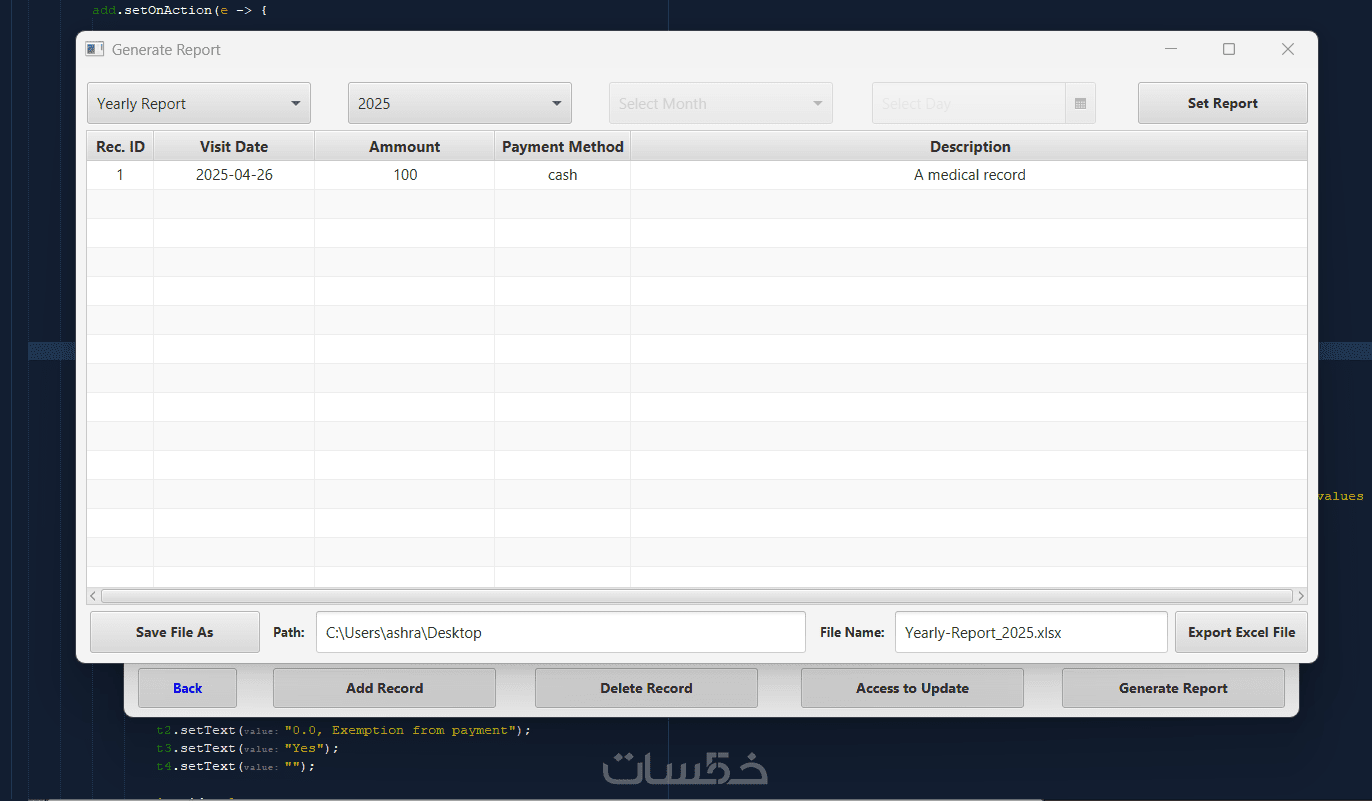Click the Path text field

[x=561, y=632]
